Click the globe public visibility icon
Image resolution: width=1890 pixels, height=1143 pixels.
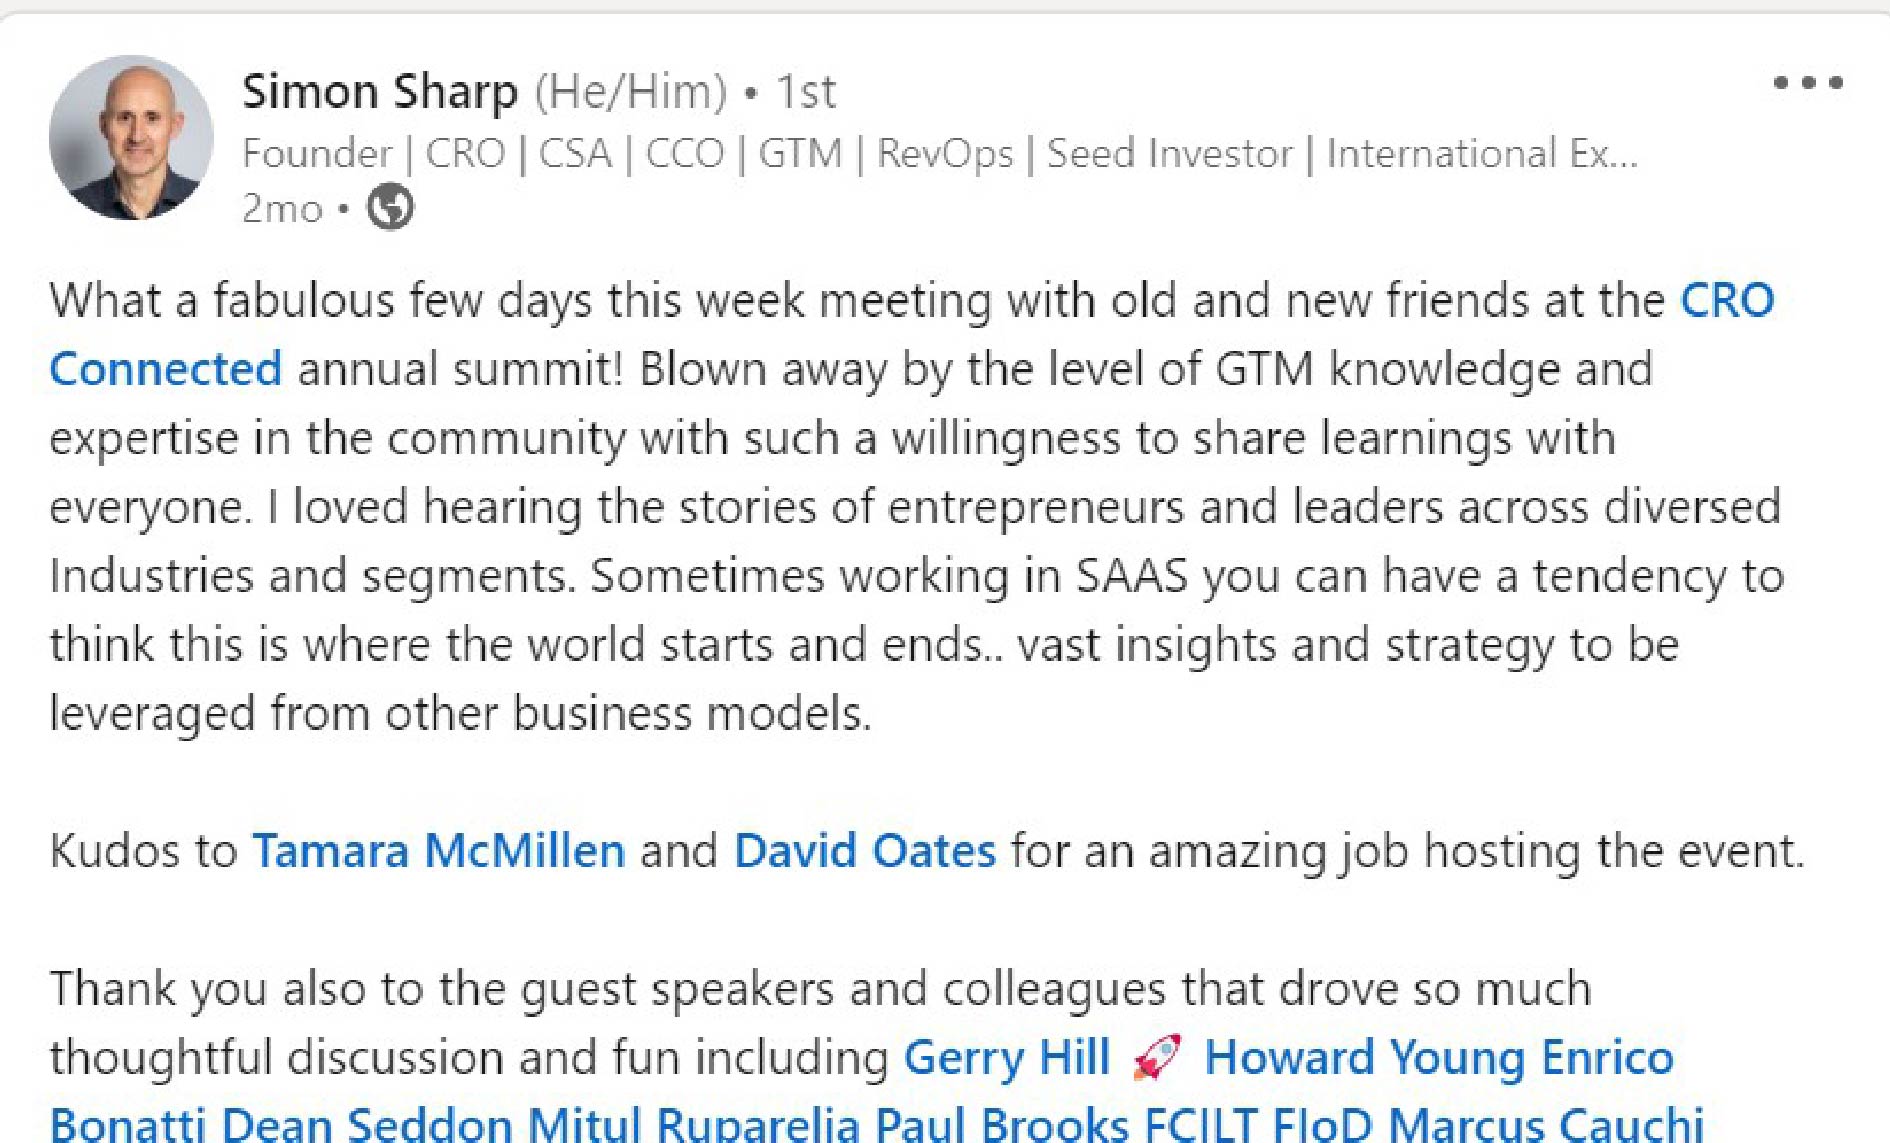click(390, 208)
